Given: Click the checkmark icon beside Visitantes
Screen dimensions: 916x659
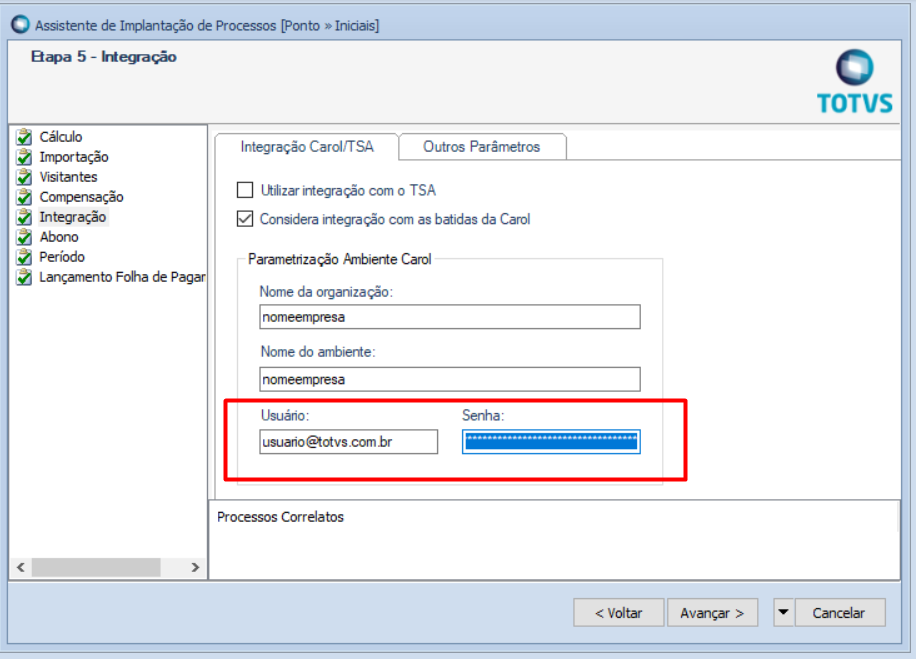Looking at the screenshot, I should [25, 176].
